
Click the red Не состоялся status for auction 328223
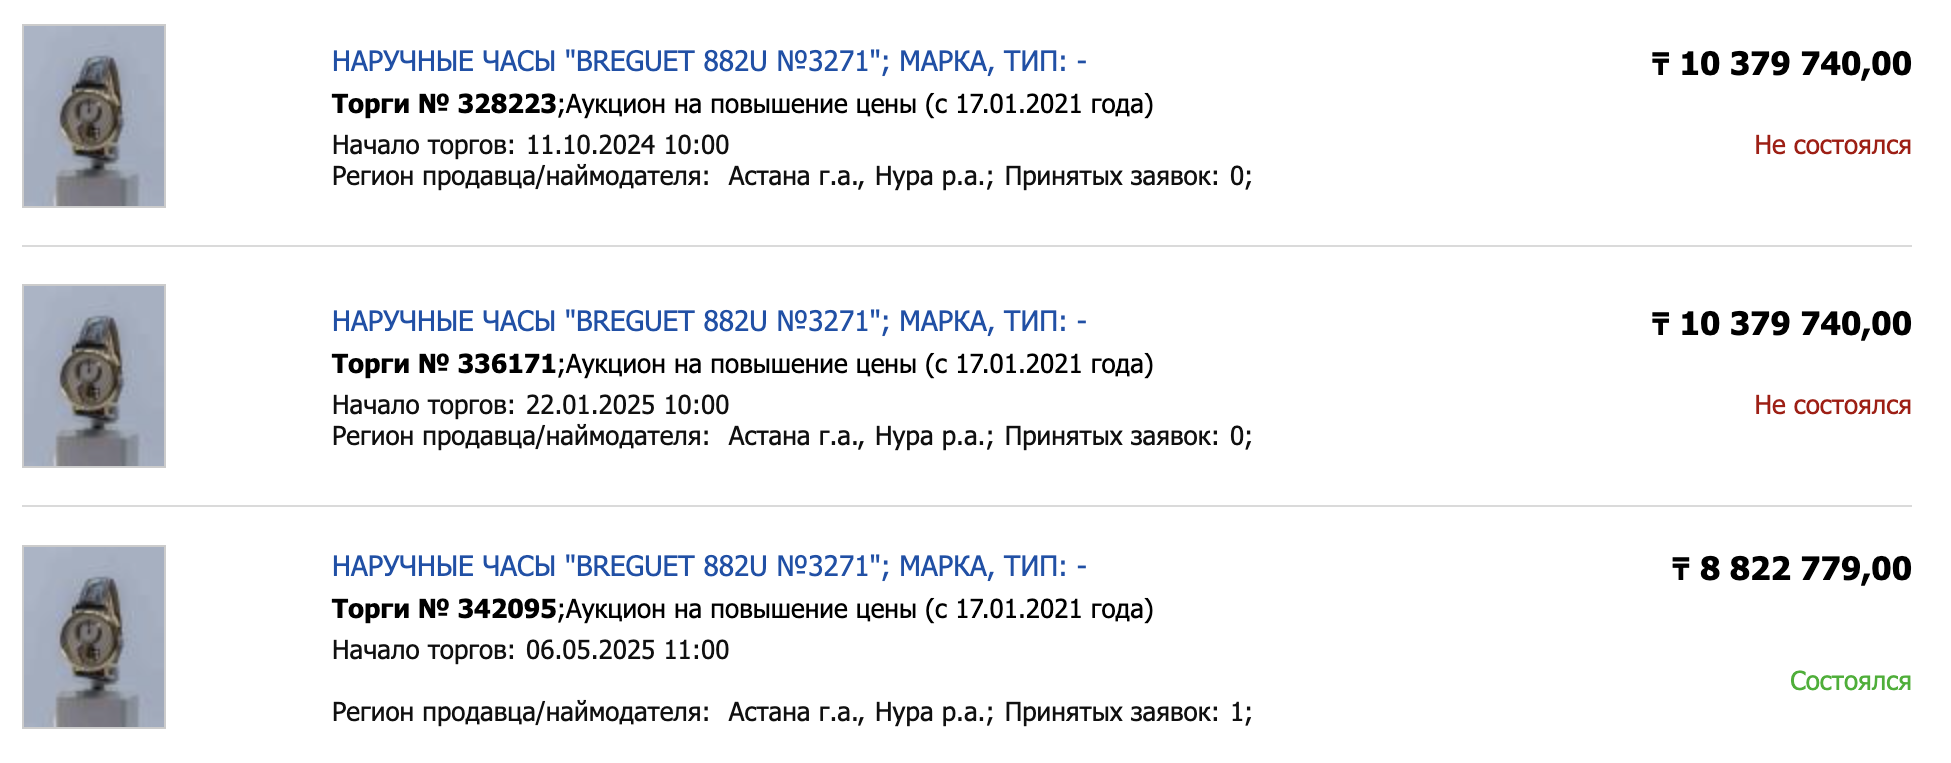tap(1832, 146)
